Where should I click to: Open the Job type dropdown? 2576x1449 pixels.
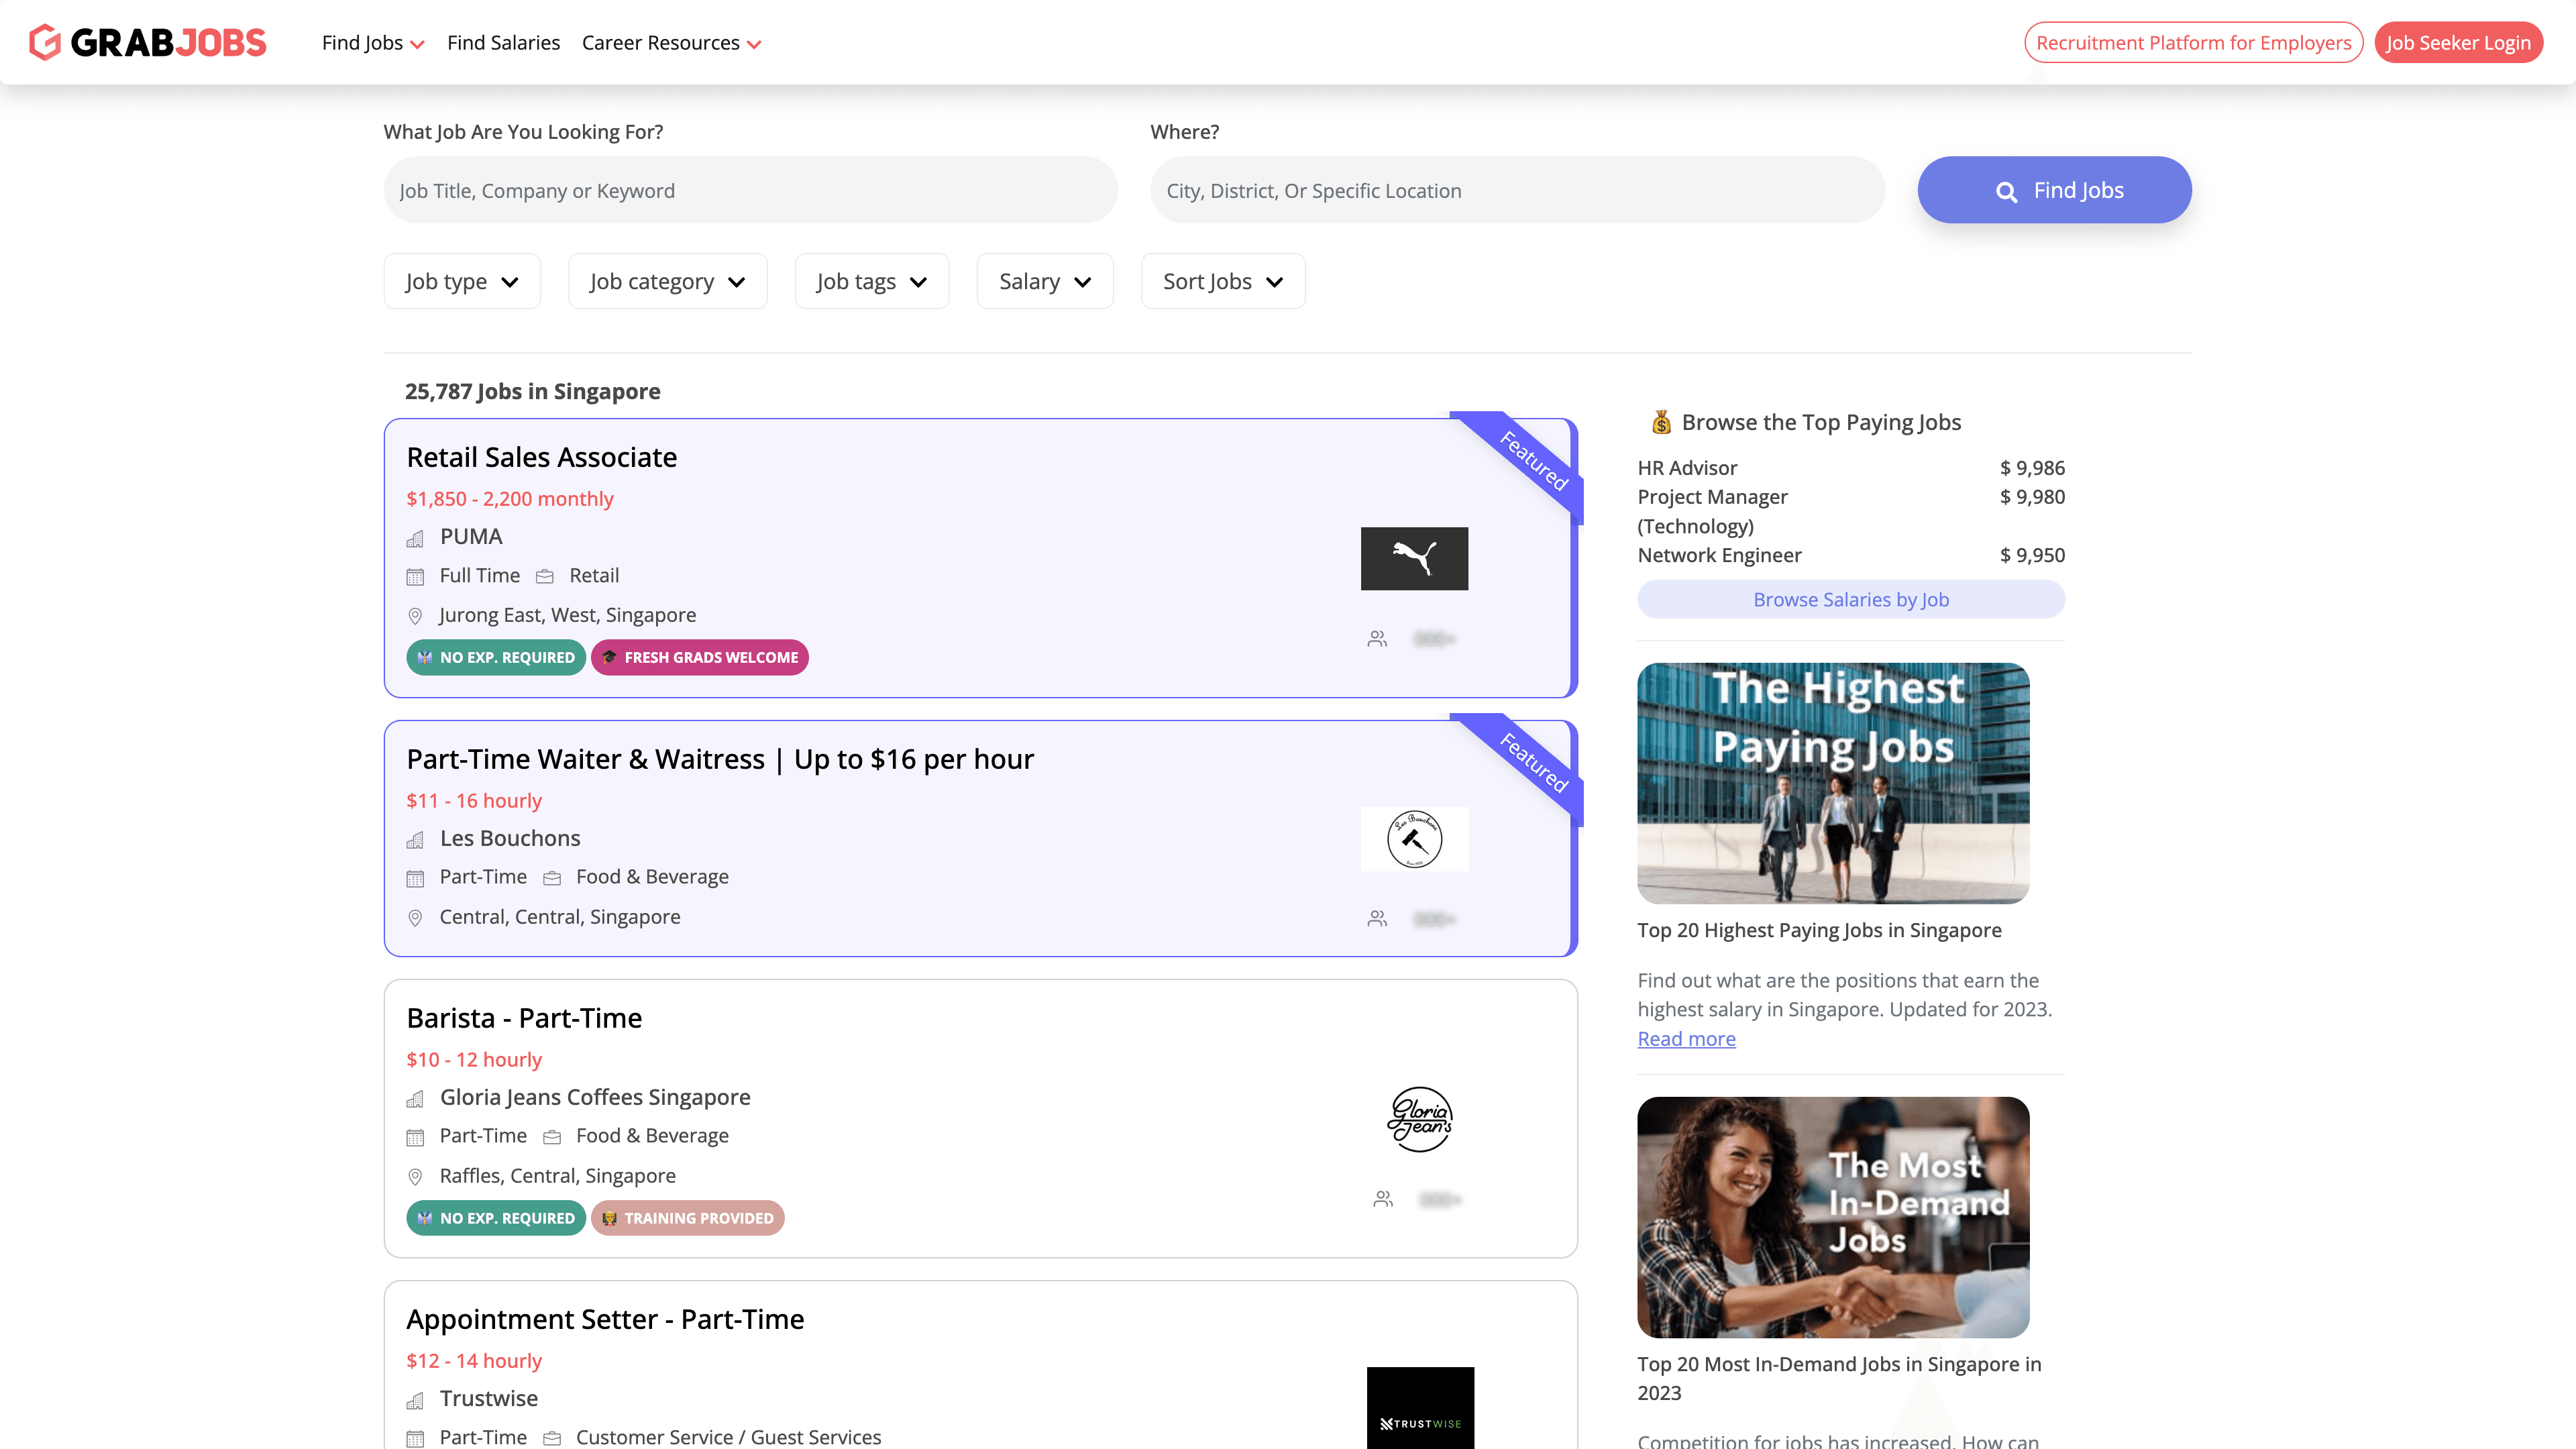(462, 282)
